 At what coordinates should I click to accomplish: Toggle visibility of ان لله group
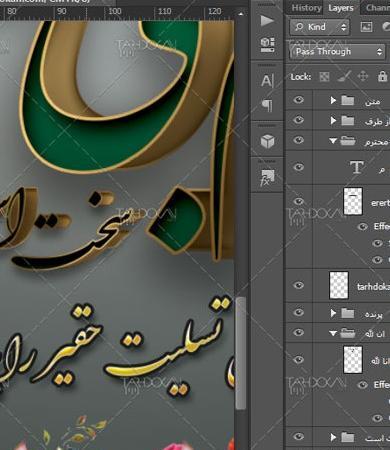coord(299,332)
